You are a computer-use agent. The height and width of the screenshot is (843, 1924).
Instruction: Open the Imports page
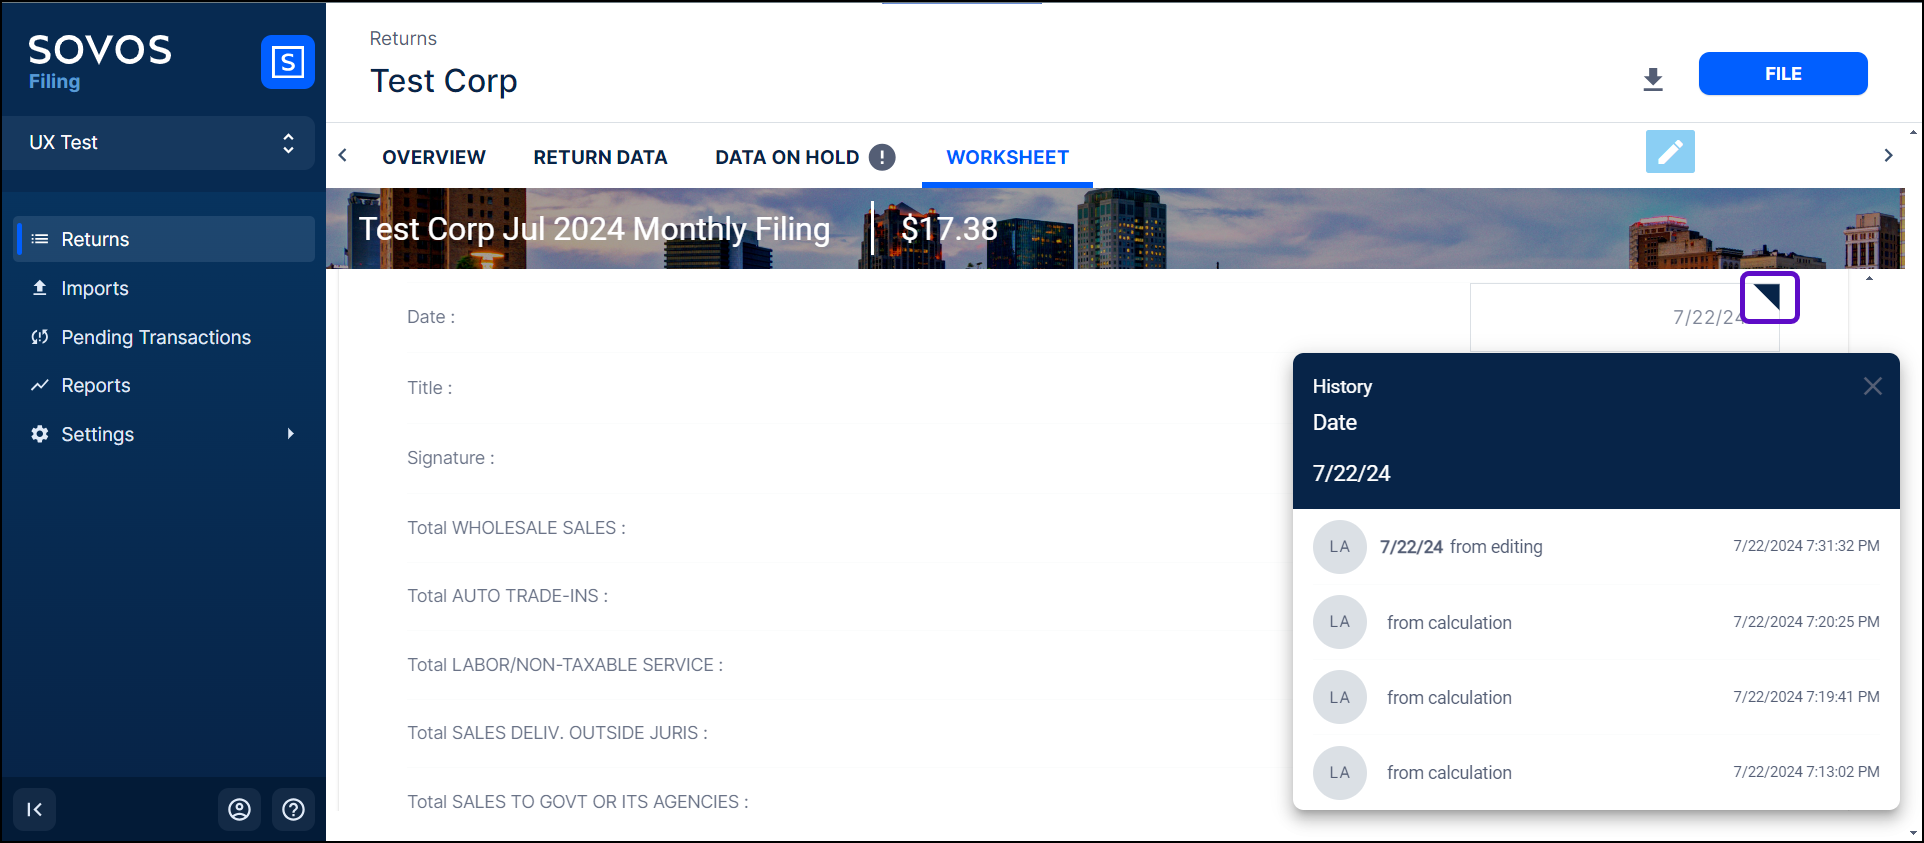(x=95, y=288)
